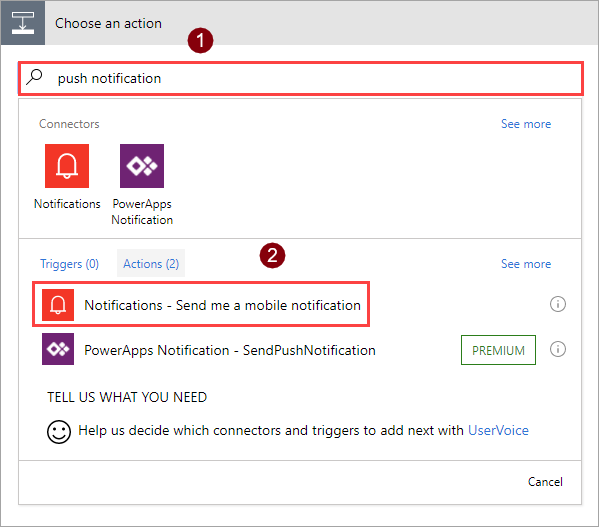Open info icon for SendPushNotification action
This screenshot has height=527, width=599.
point(557,349)
